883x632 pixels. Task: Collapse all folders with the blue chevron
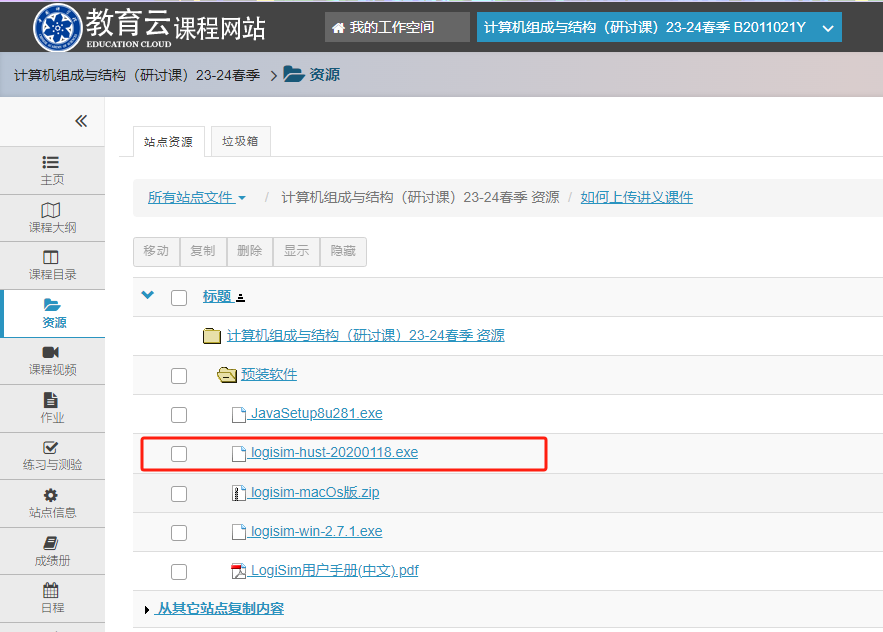tap(148, 295)
